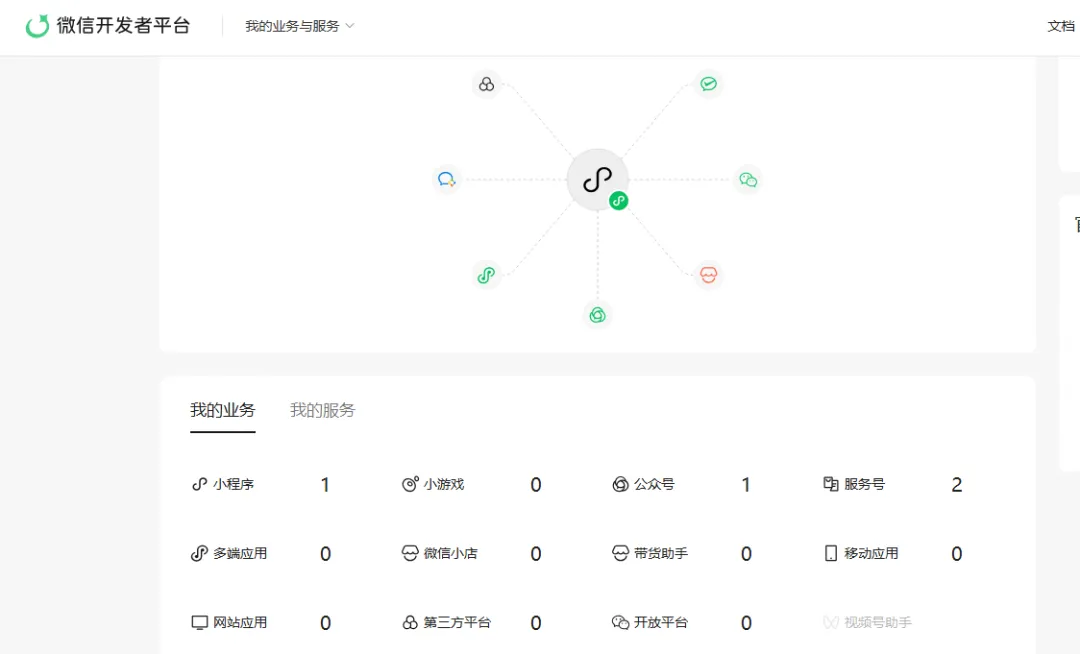
Task: Click the greyed 视频号助手 icon
Action: pyautogui.click(x=831, y=622)
